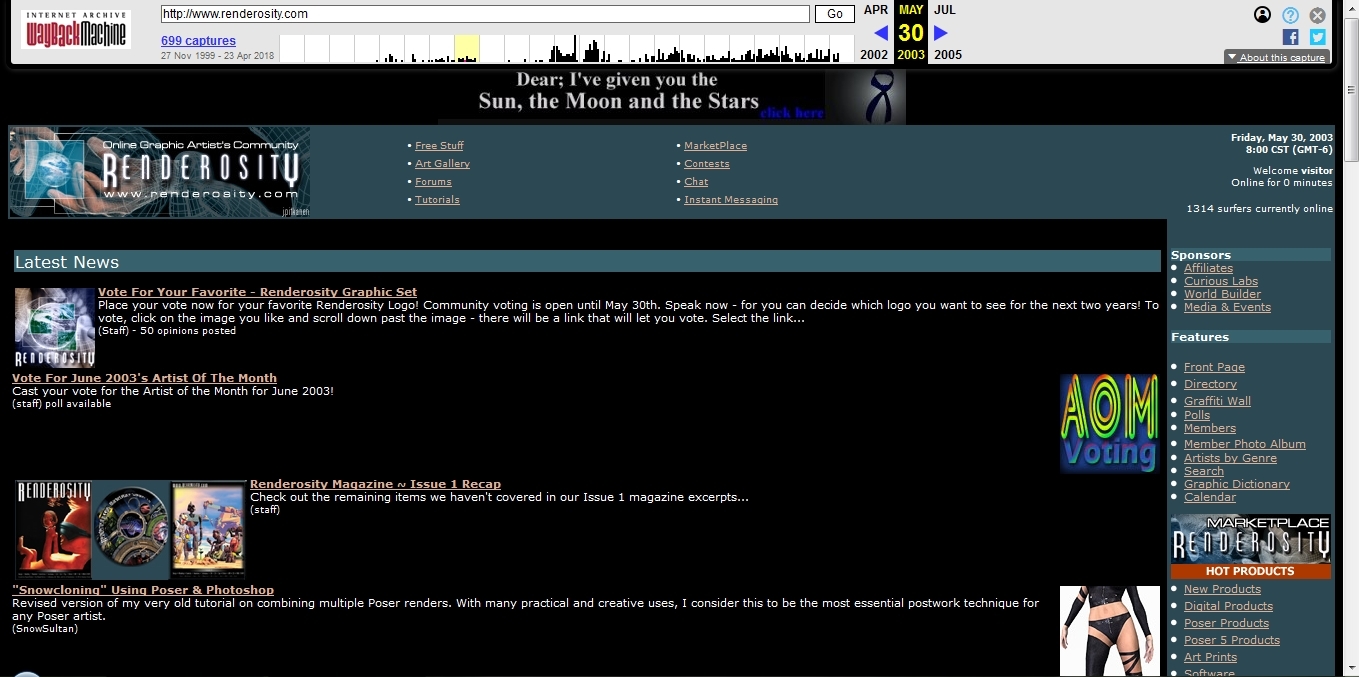Open Instant Messaging link
This screenshot has width=1359, height=677.
click(x=731, y=200)
